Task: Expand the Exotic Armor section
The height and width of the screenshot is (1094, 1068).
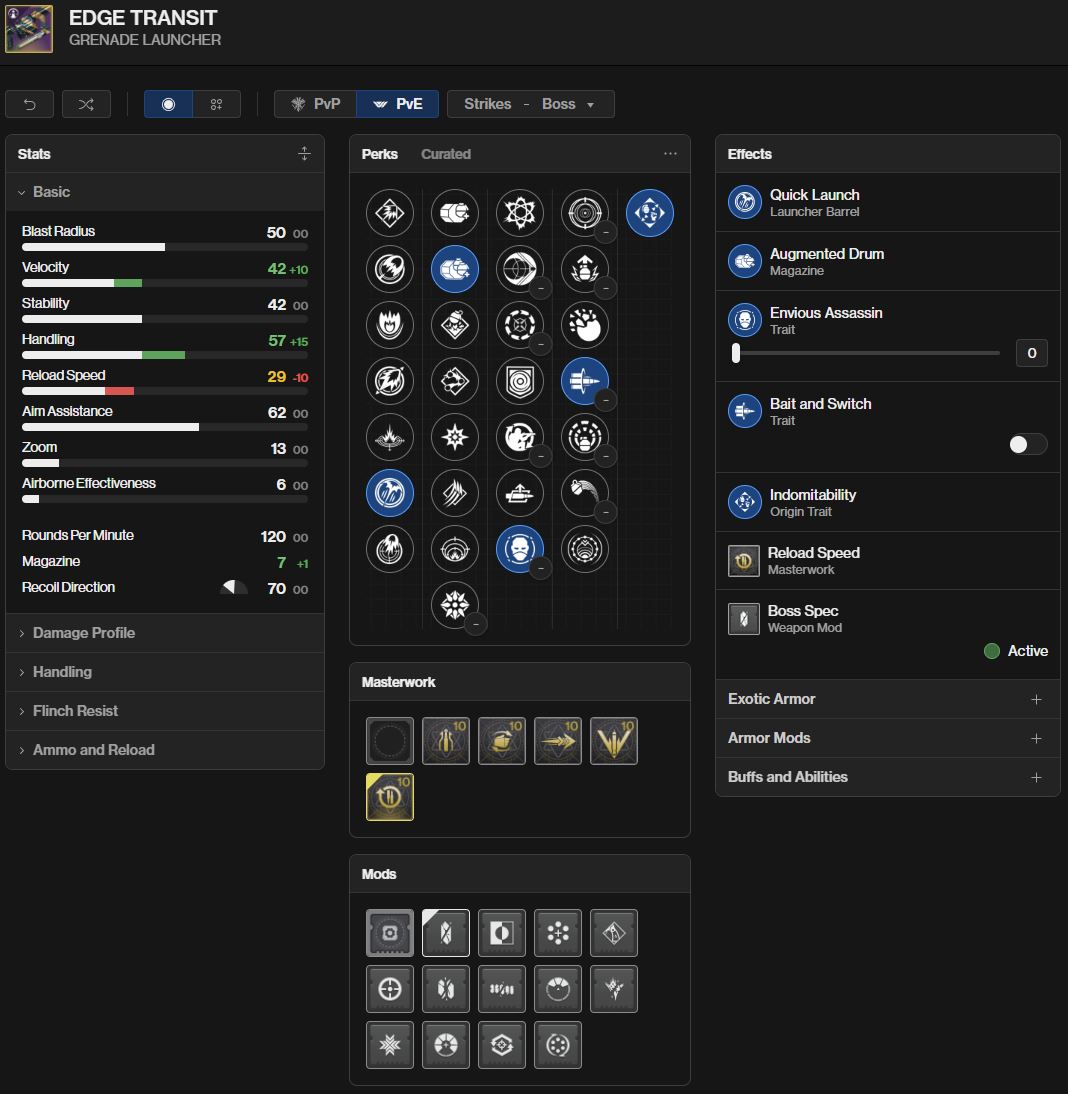Action: point(887,699)
